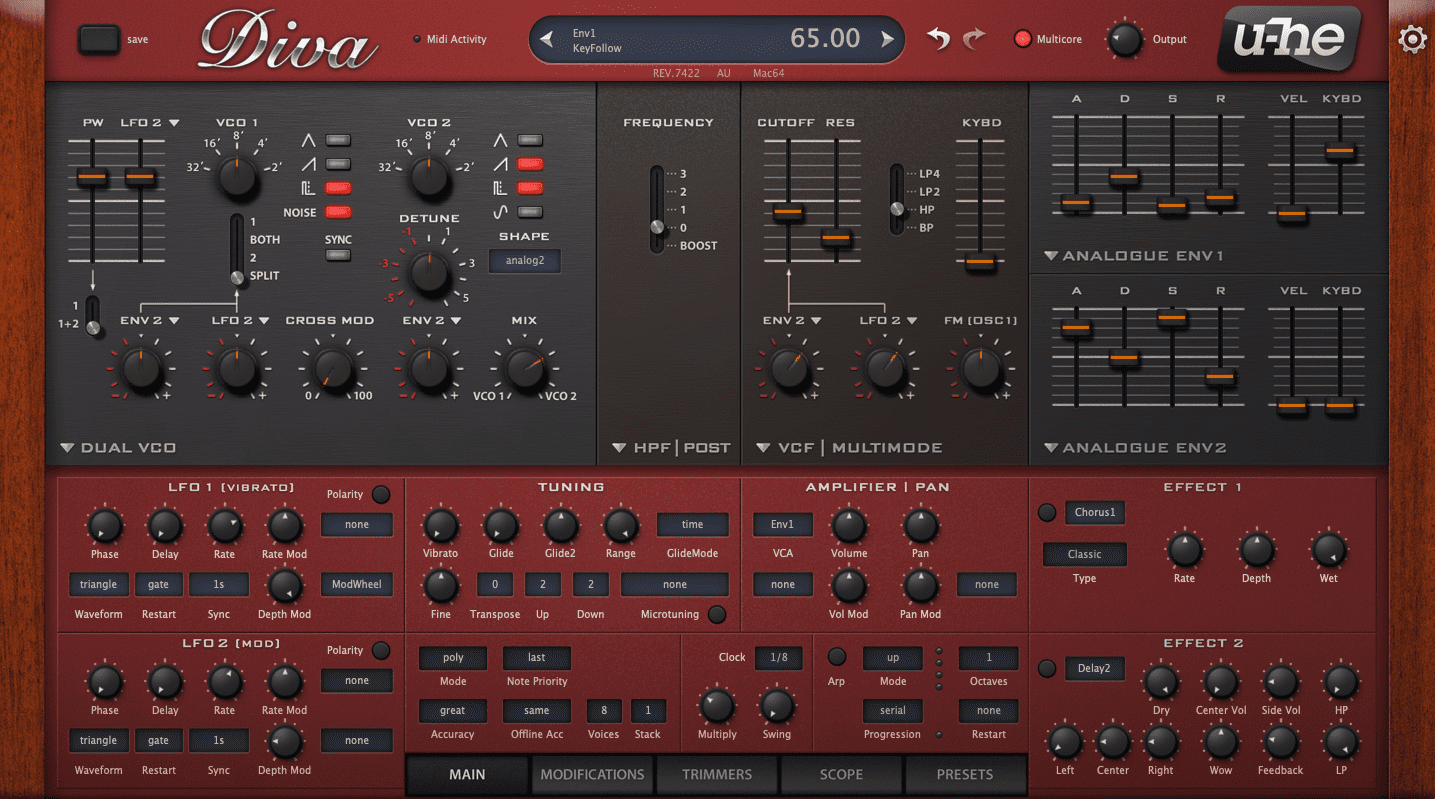Turn the Output knob
This screenshot has width=1435, height=799.
pyautogui.click(x=1124, y=40)
